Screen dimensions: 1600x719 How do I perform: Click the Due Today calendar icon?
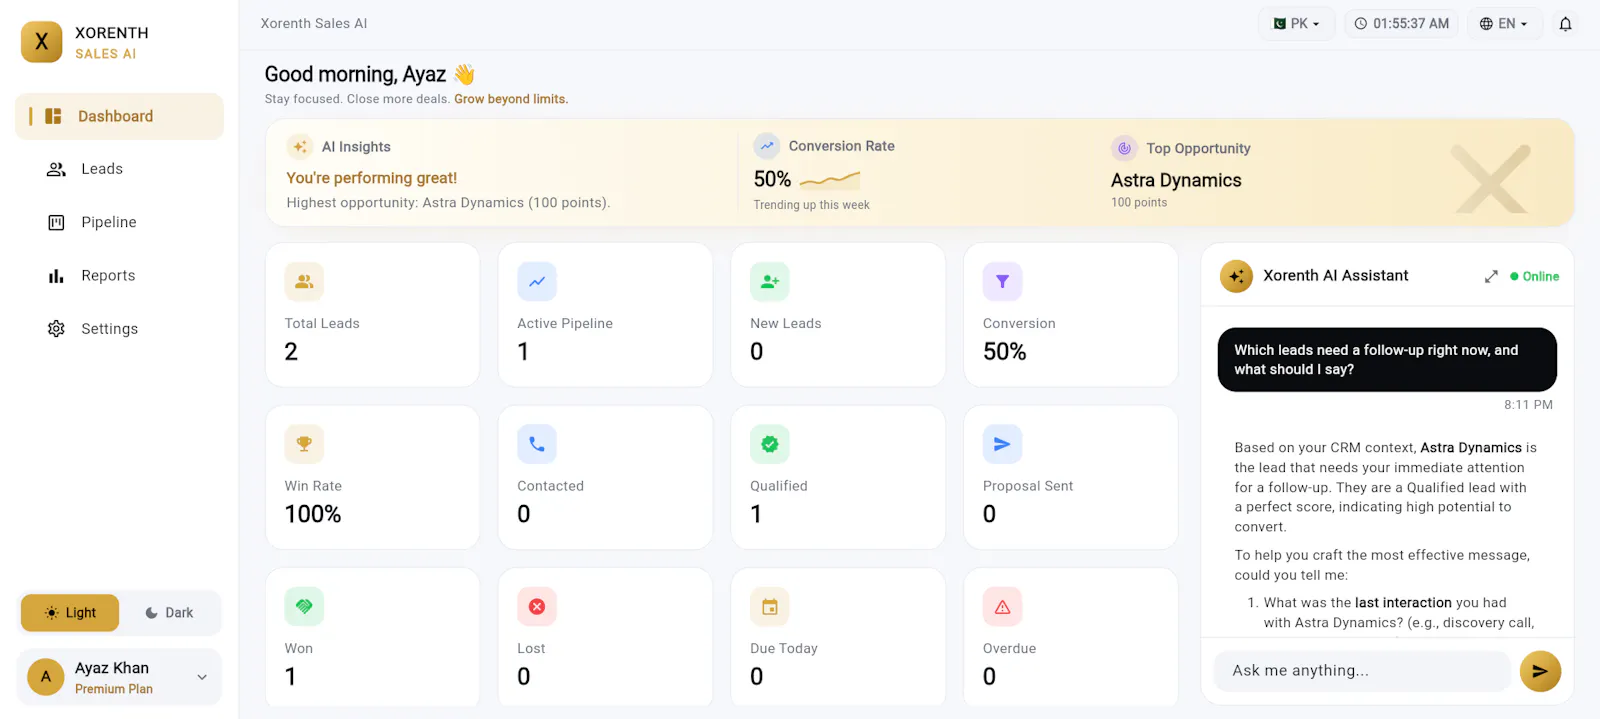pos(770,607)
